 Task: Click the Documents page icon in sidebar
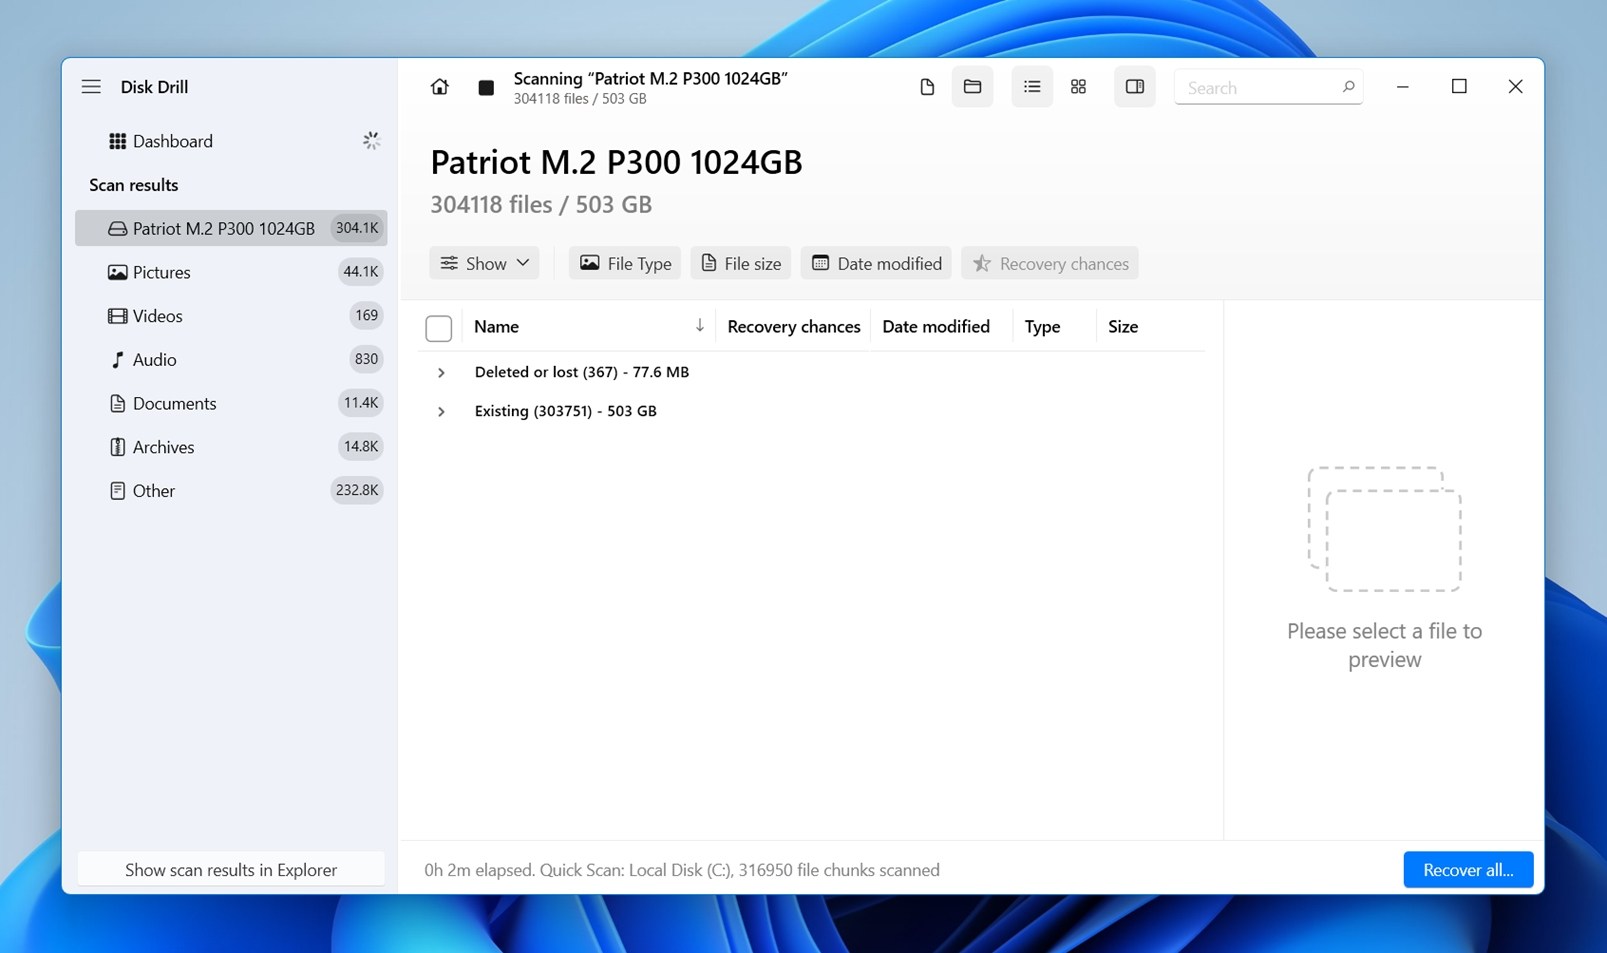[117, 403]
